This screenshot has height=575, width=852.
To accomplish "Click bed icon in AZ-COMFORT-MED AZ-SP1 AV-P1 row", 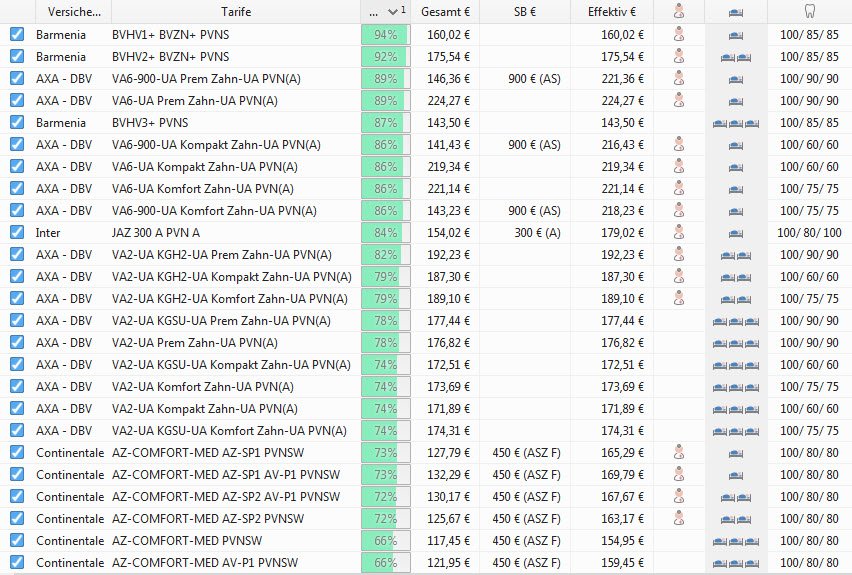I will 736,476.
